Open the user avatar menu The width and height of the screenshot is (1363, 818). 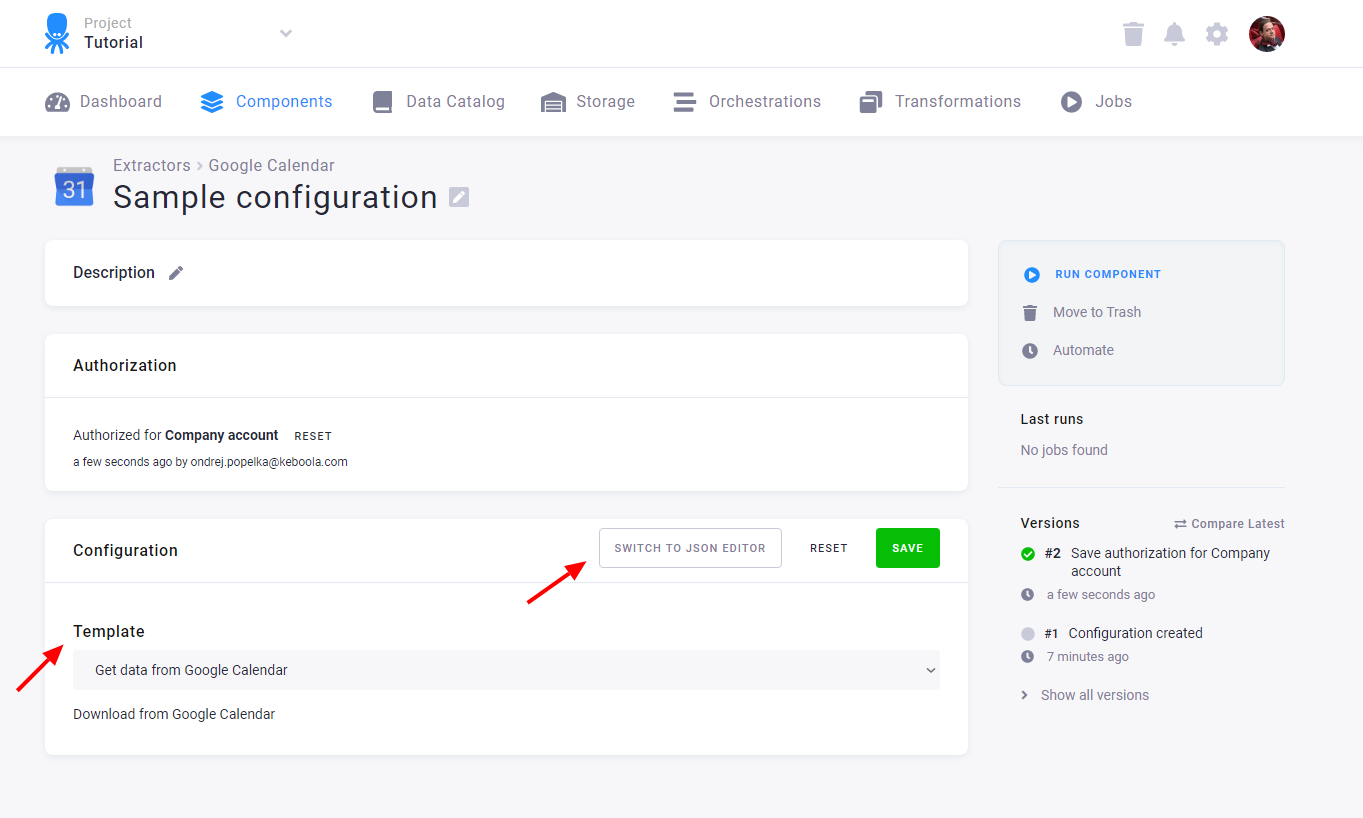[1267, 34]
